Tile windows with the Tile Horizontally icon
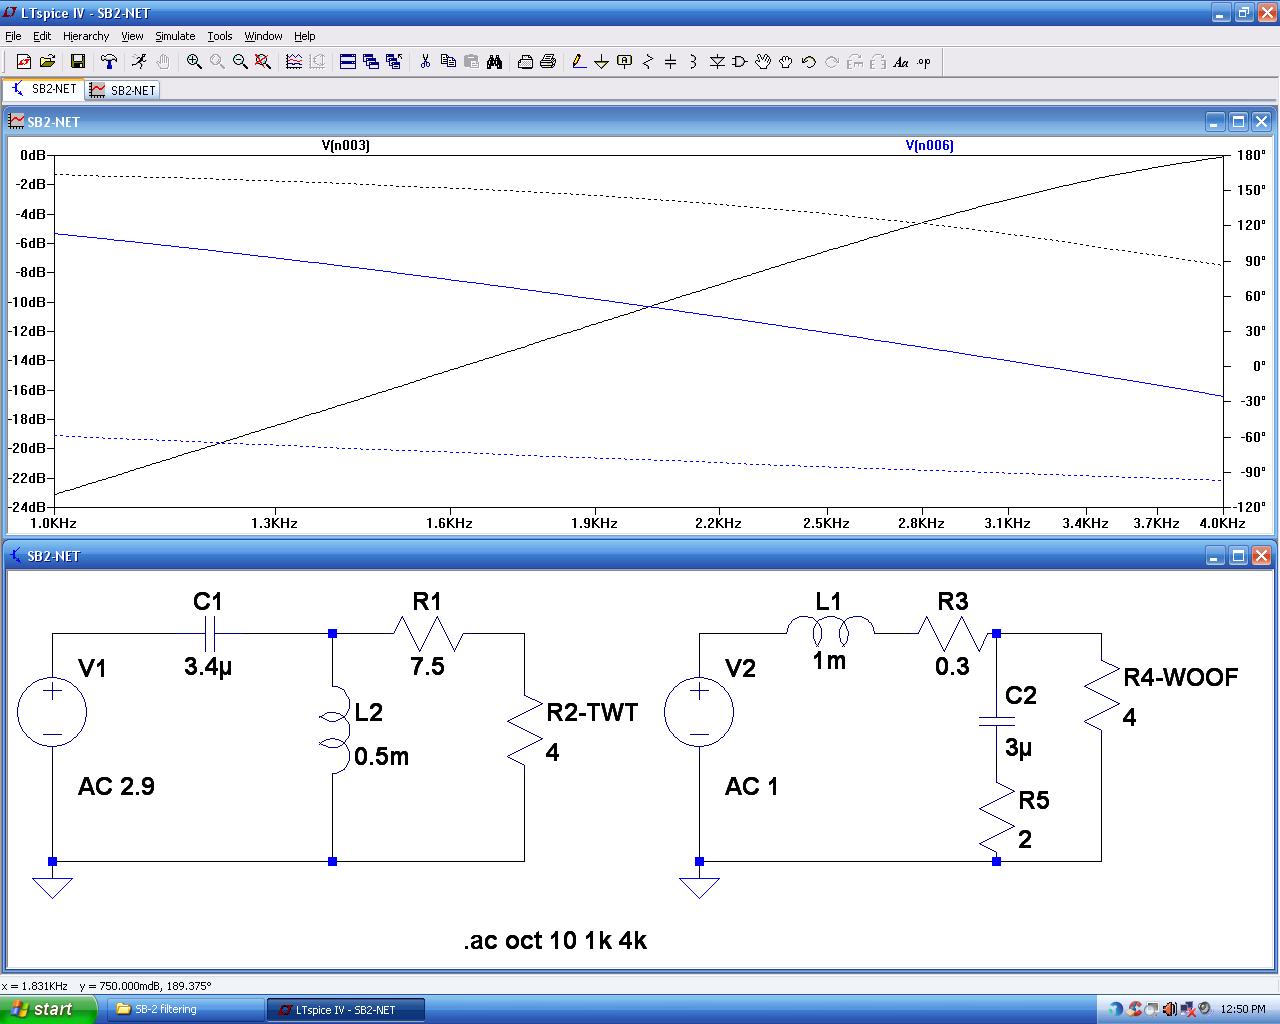 (348, 62)
